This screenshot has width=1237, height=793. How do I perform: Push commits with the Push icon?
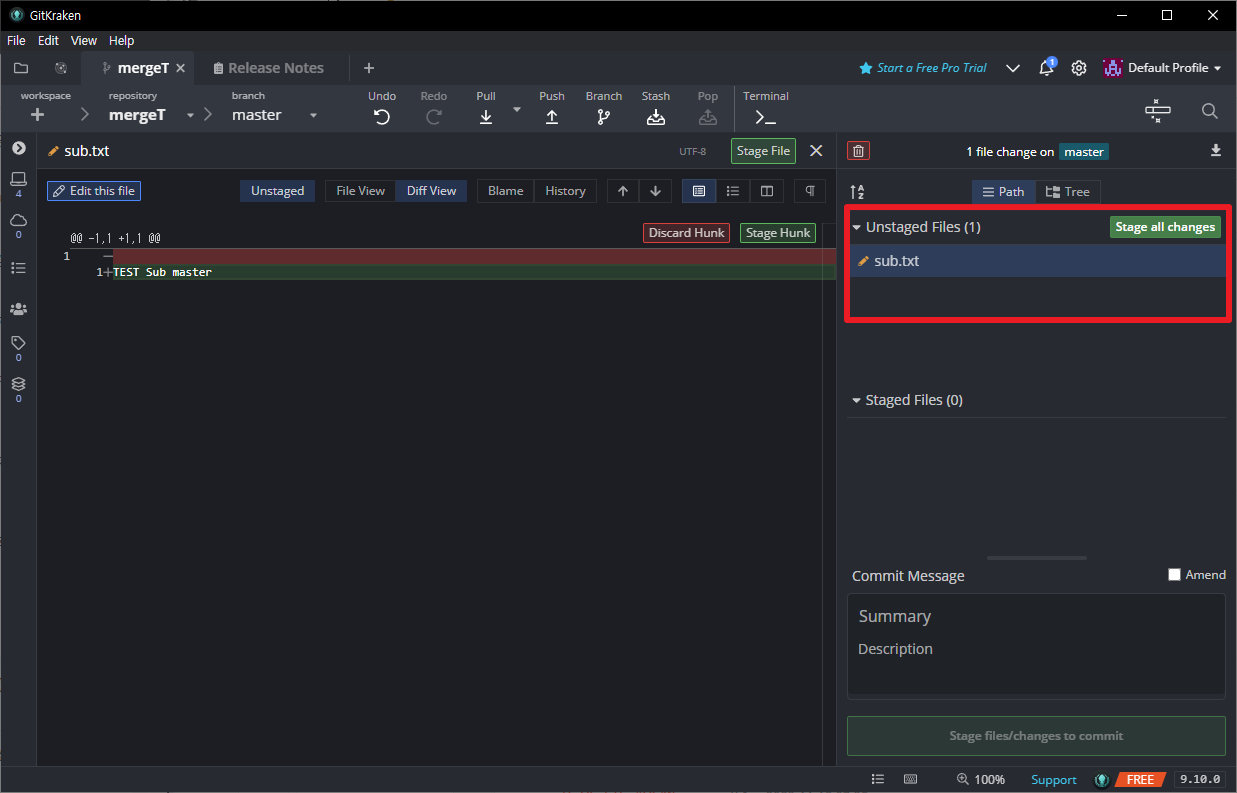(x=552, y=116)
